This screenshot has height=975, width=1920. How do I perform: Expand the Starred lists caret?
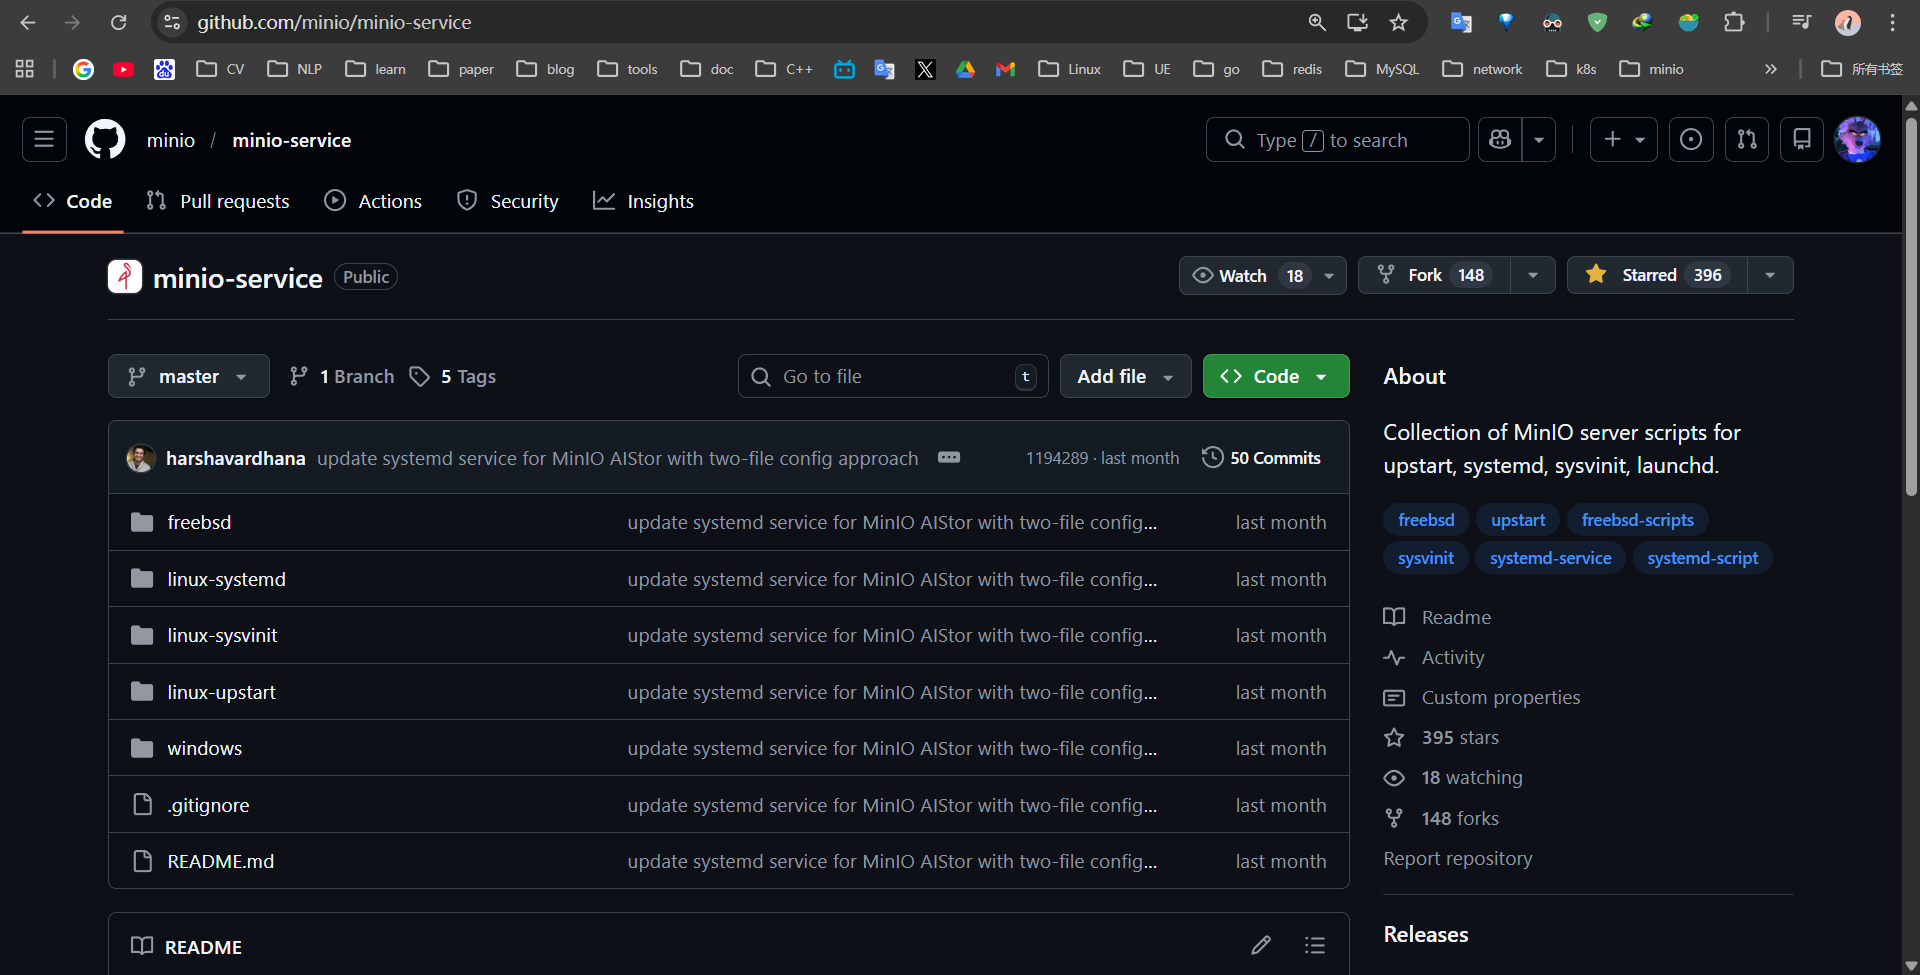pyautogui.click(x=1770, y=275)
